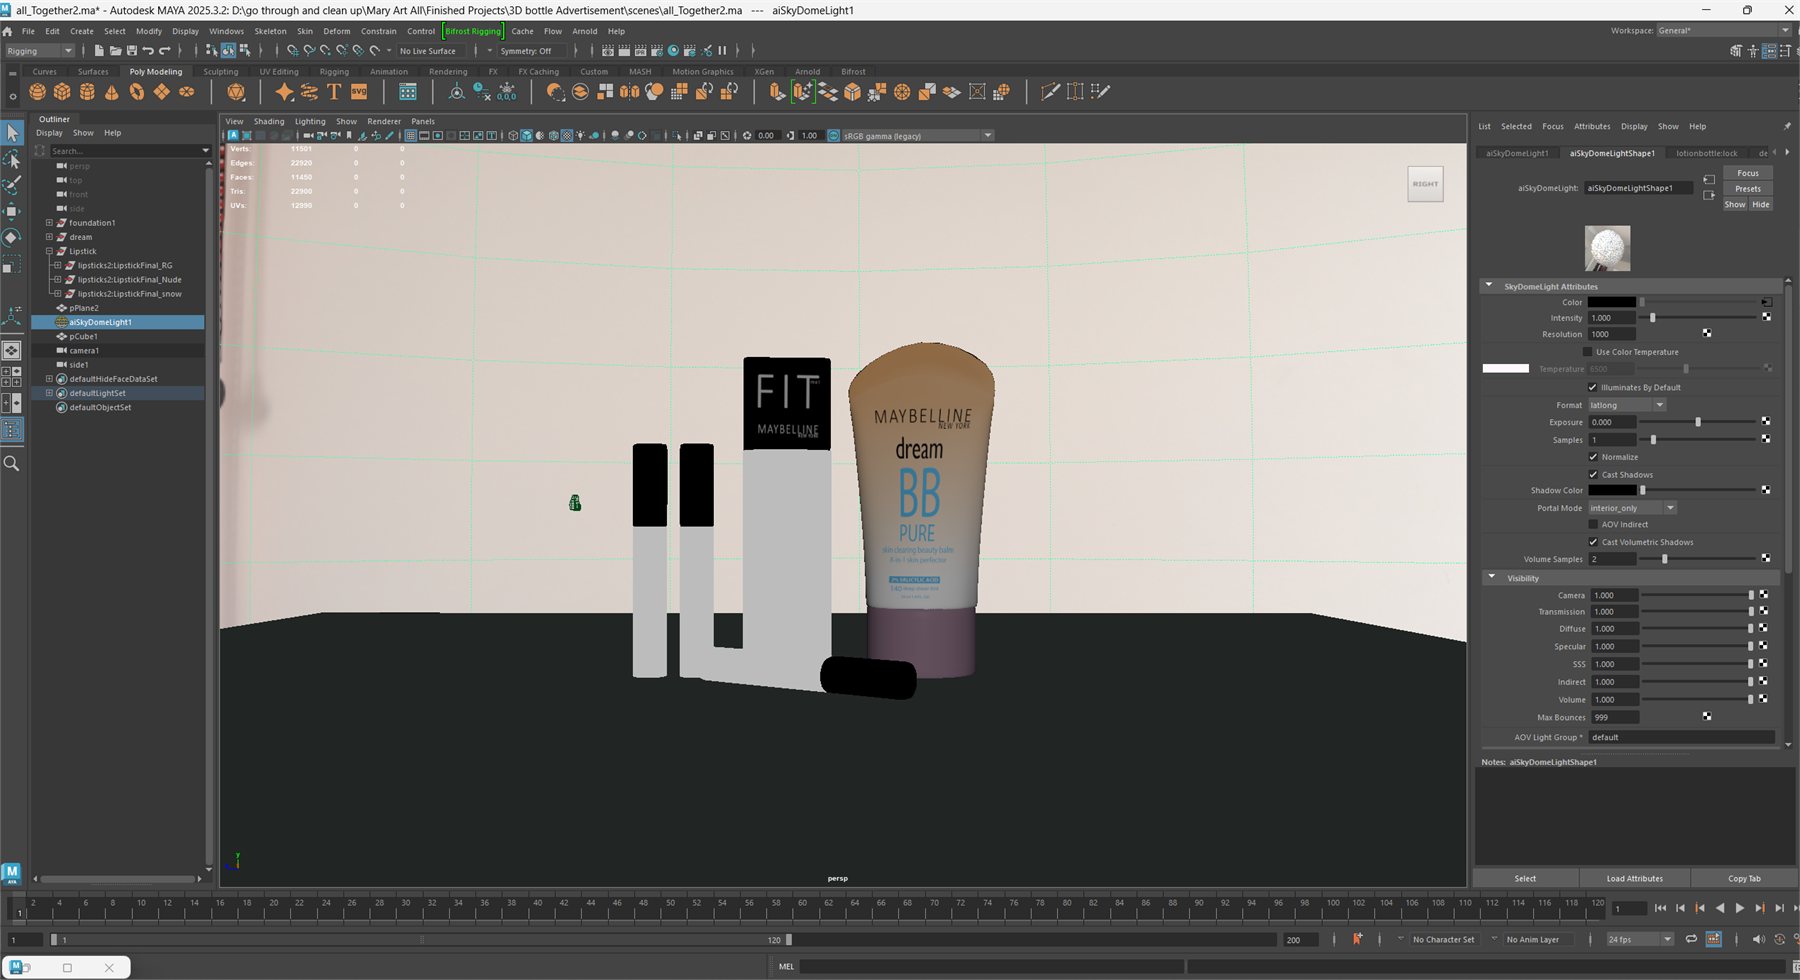1800x980 pixels.
Task: Collapse the Visibility section
Action: pyautogui.click(x=1492, y=577)
